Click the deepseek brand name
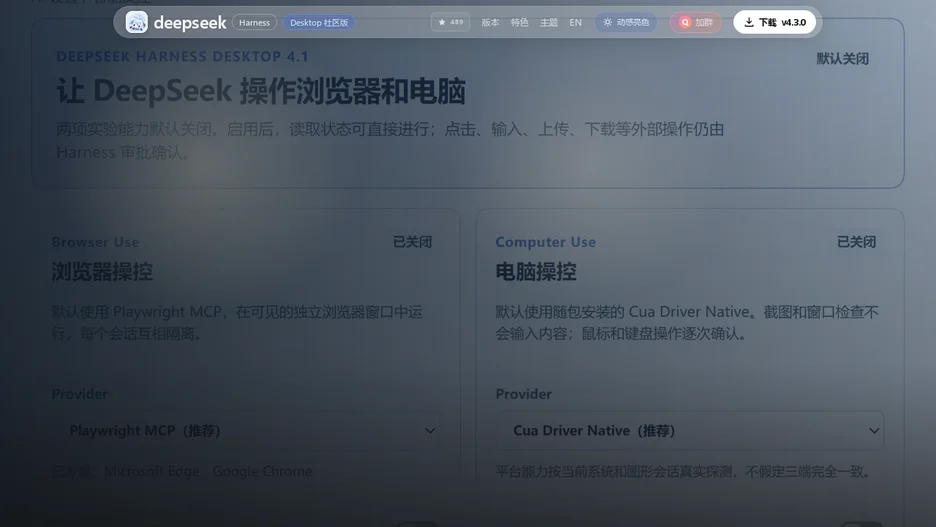The width and height of the screenshot is (936, 527). point(190,23)
